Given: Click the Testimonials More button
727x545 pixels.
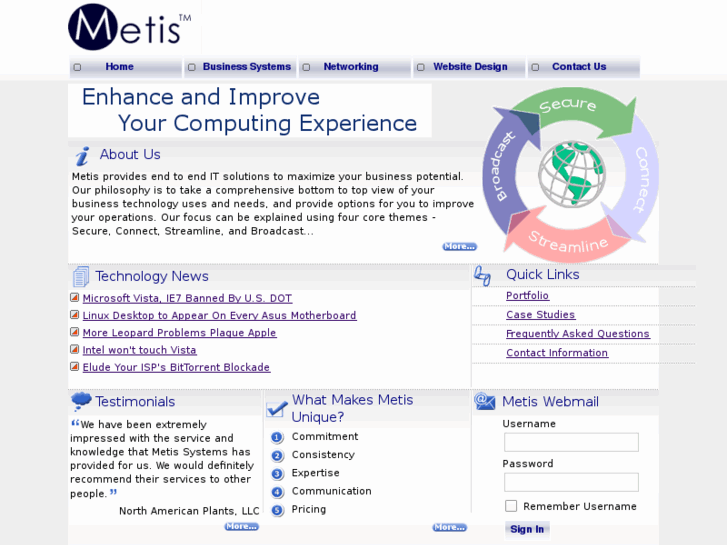Looking at the screenshot, I should point(242,526).
